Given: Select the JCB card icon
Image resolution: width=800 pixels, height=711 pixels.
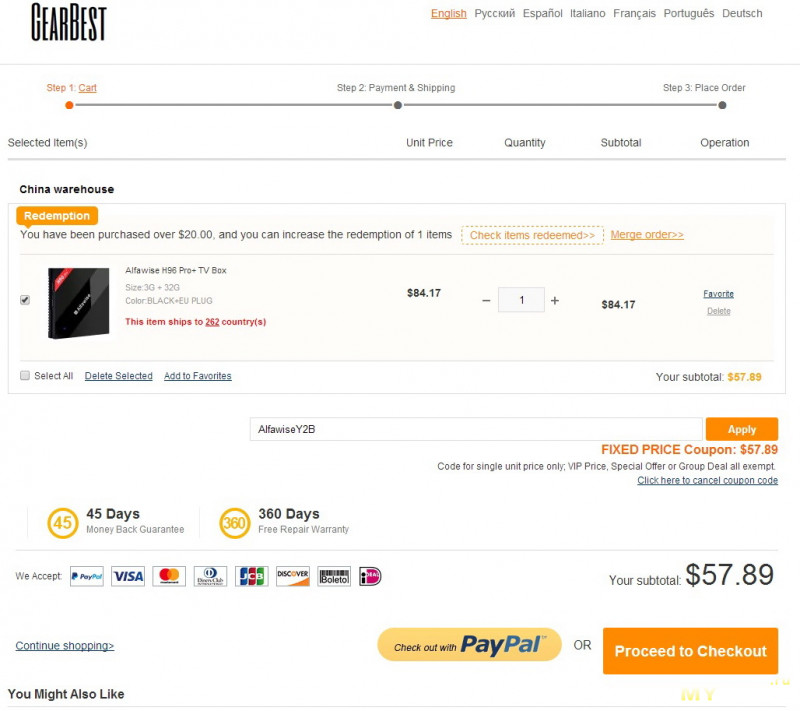Looking at the screenshot, I should click(x=252, y=576).
